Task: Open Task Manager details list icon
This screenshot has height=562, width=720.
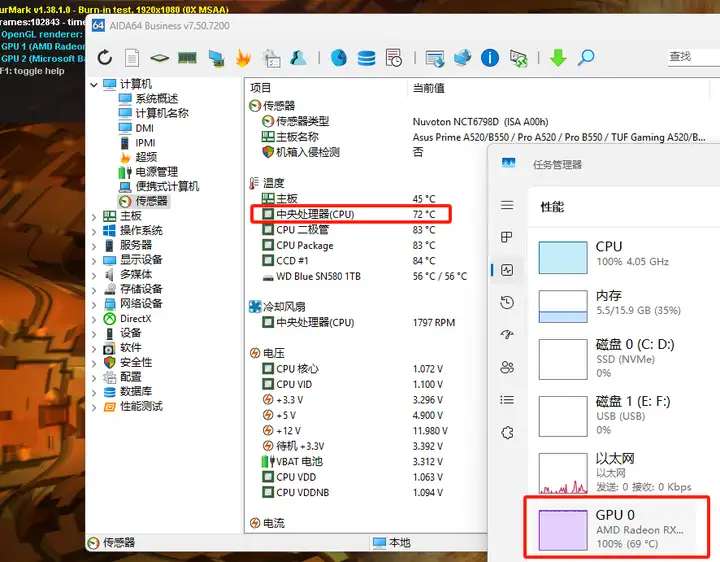Action: [507, 400]
